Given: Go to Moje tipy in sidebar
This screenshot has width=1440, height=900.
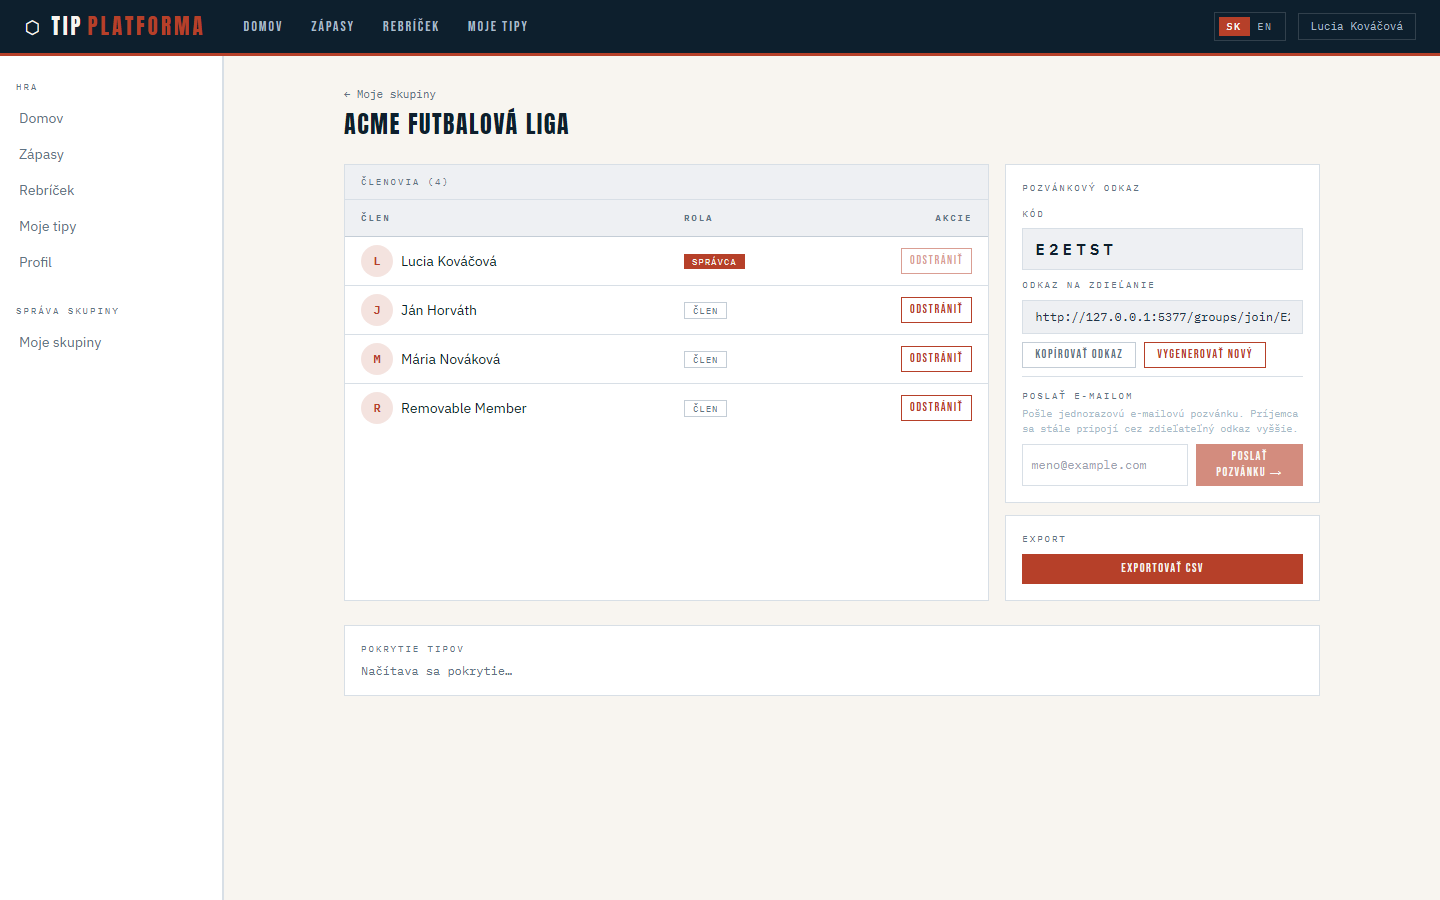Looking at the screenshot, I should click(x=48, y=226).
